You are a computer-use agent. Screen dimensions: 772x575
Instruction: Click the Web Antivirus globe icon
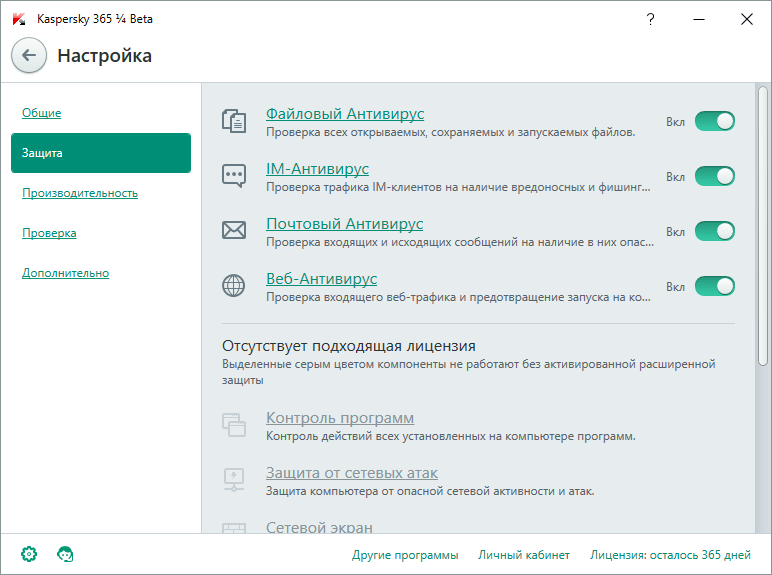pos(233,286)
